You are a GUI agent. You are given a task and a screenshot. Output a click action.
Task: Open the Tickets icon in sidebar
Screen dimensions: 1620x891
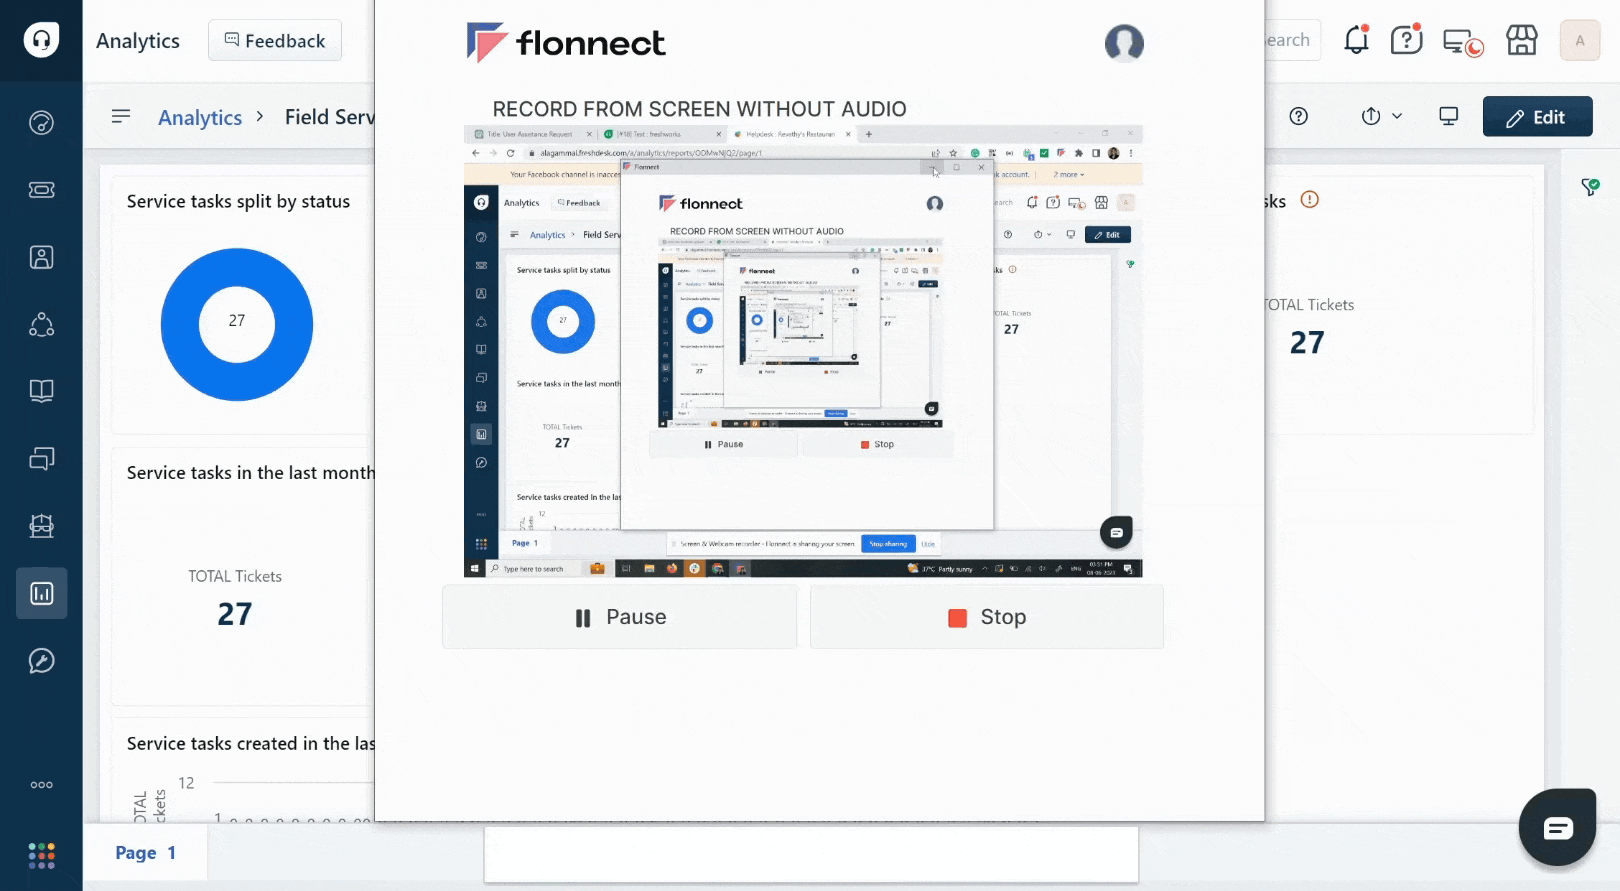41,189
